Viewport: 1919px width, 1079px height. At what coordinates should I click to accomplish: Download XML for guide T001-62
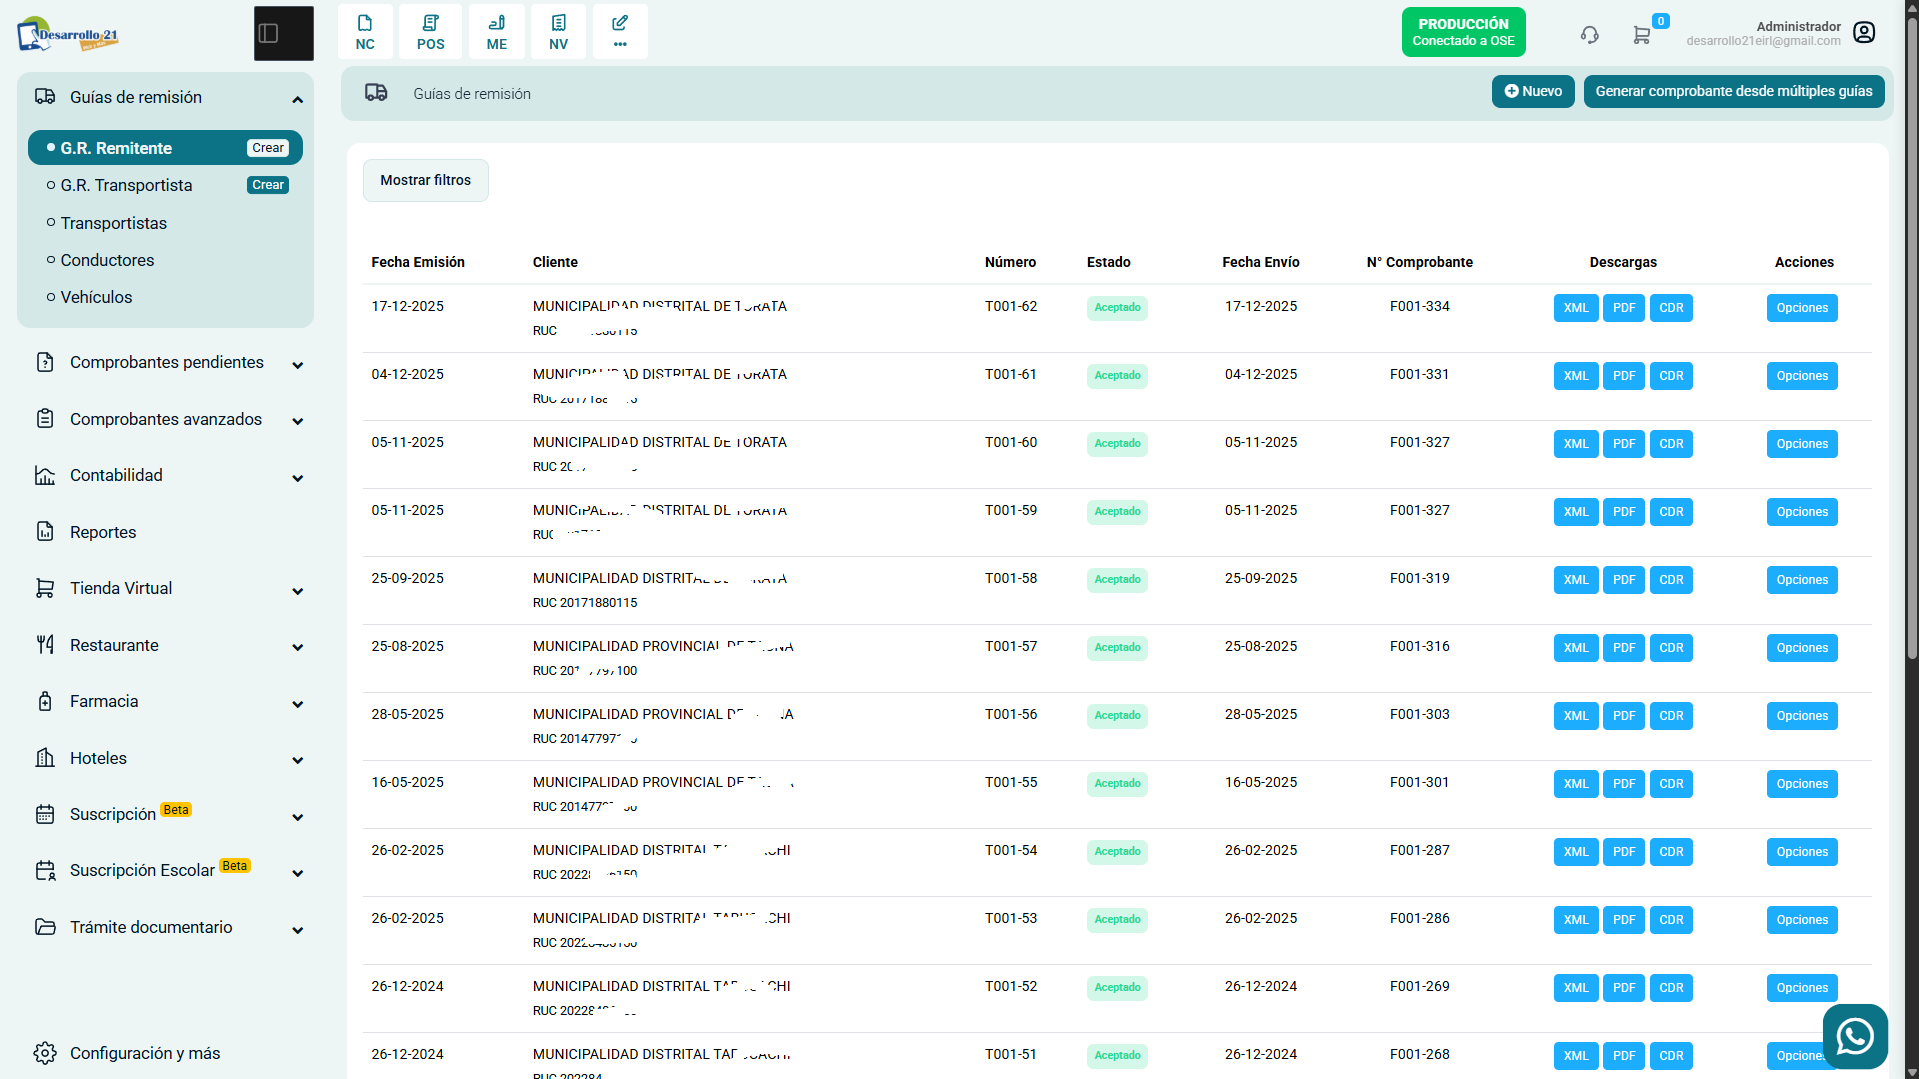pyautogui.click(x=1576, y=308)
